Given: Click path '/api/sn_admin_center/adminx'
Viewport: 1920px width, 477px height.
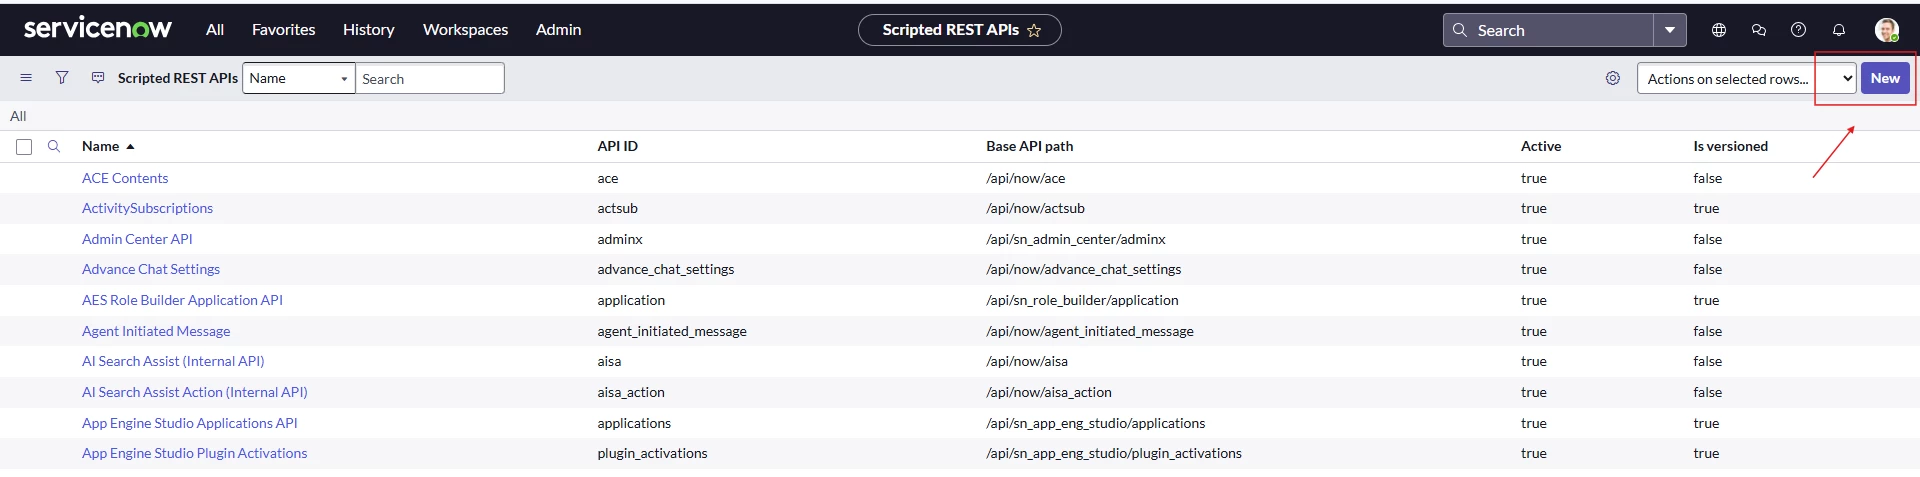Looking at the screenshot, I should [x=1075, y=239].
